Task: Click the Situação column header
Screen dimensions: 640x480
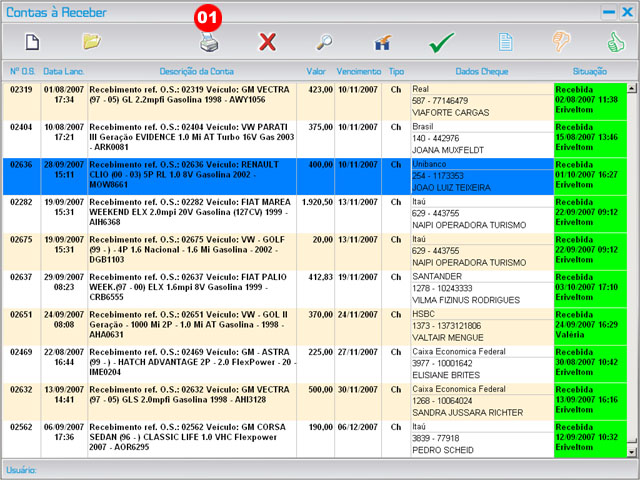Action: (x=589, y=71)
